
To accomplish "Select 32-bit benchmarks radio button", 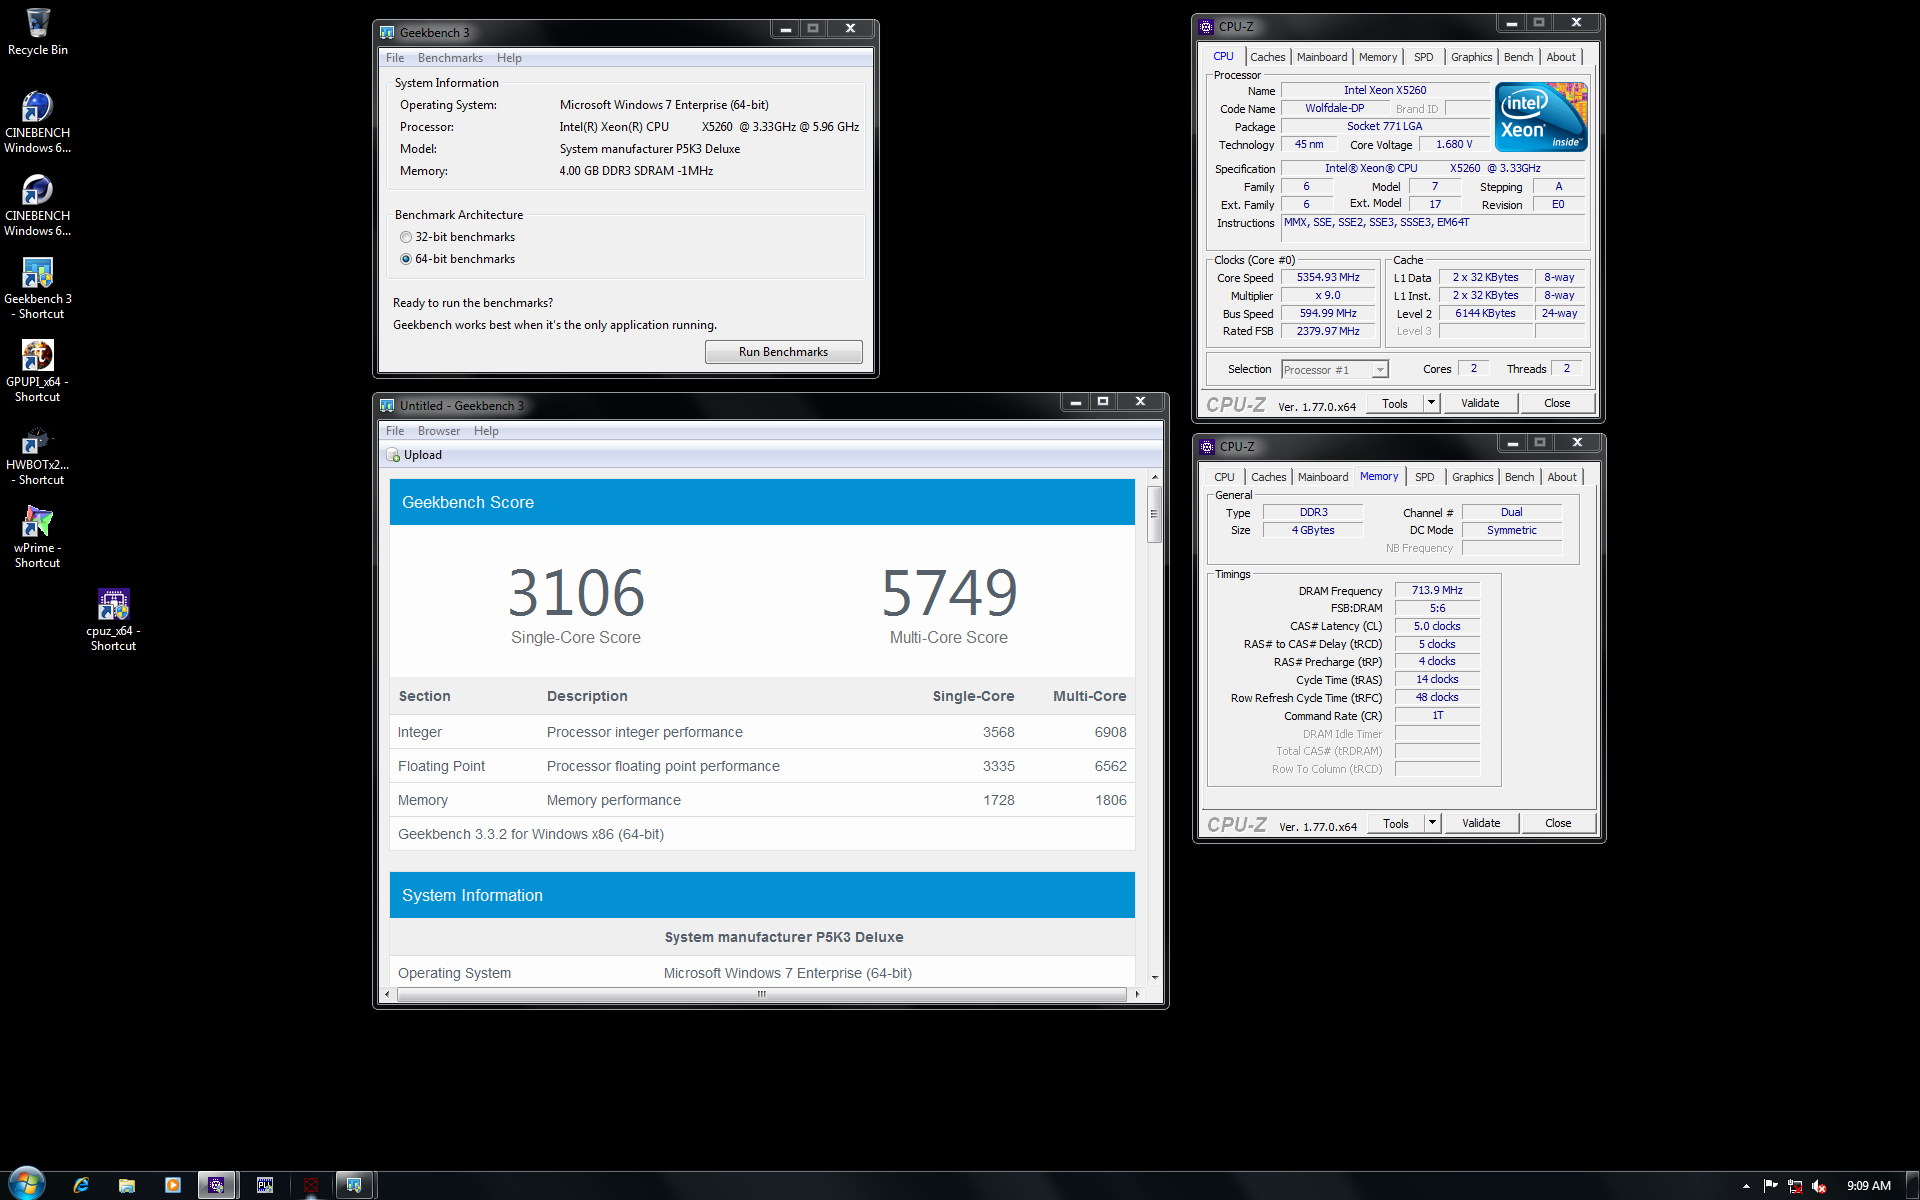I will coord(406,237).
